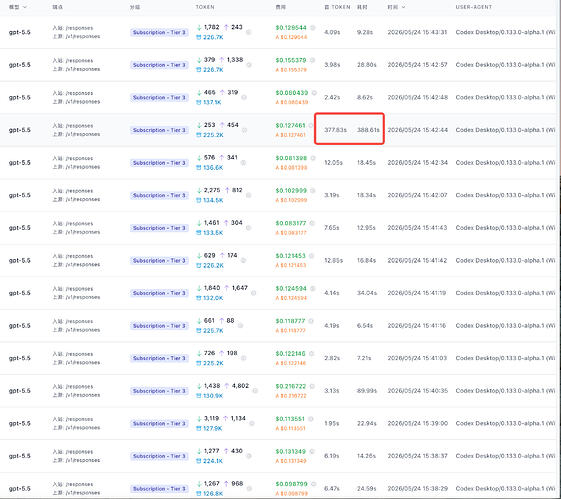Open token info icon beside 1,438 / 4,802

255,391
